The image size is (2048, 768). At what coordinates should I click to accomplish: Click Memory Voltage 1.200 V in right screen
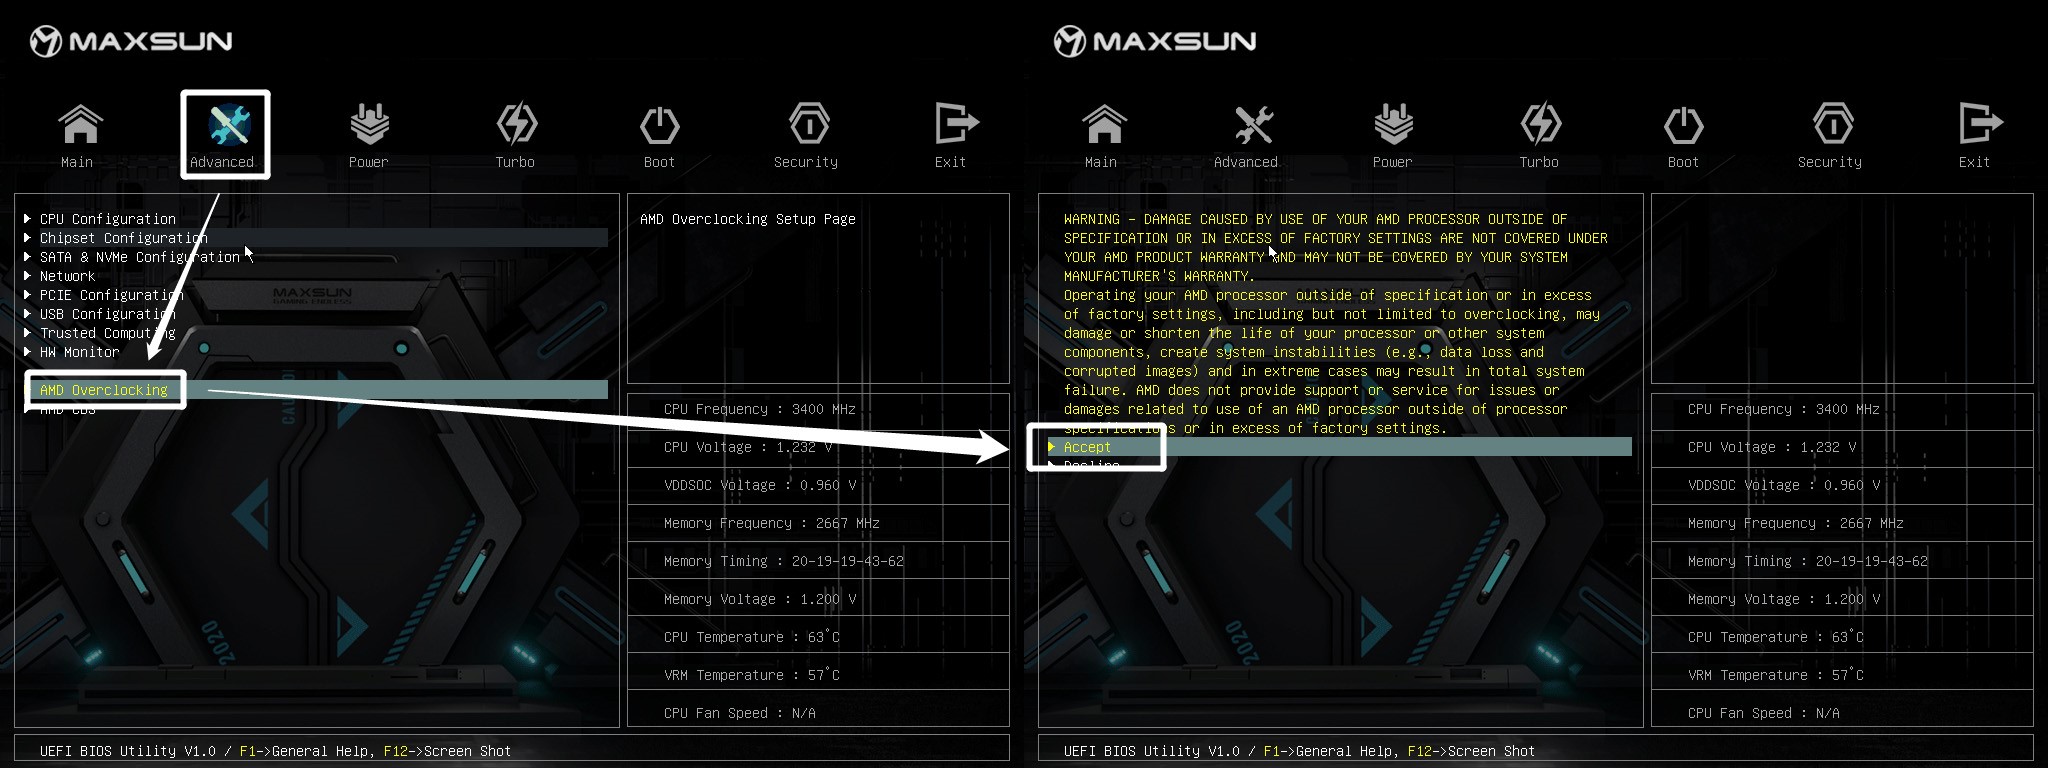(x=1784, y=599)
